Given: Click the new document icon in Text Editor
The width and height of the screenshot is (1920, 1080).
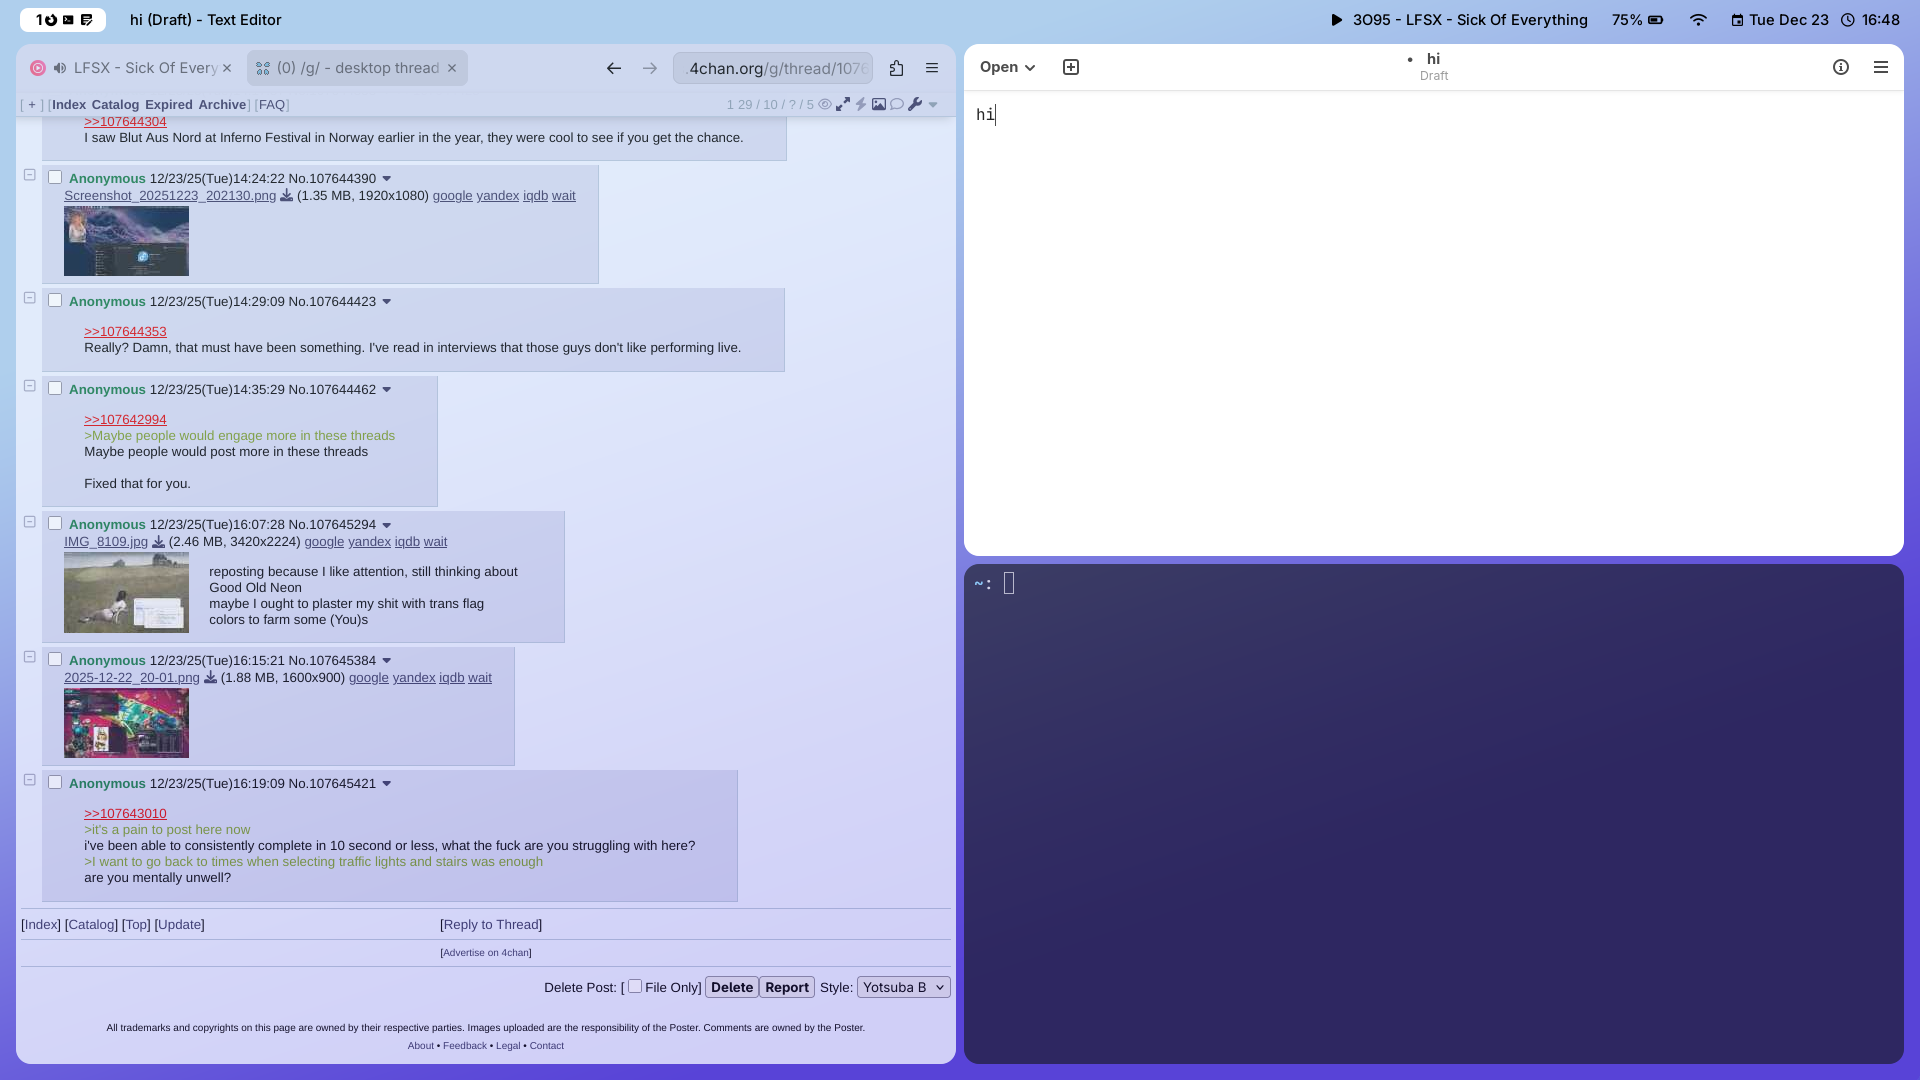Looking at the screenshot, I should [1071, 67].
